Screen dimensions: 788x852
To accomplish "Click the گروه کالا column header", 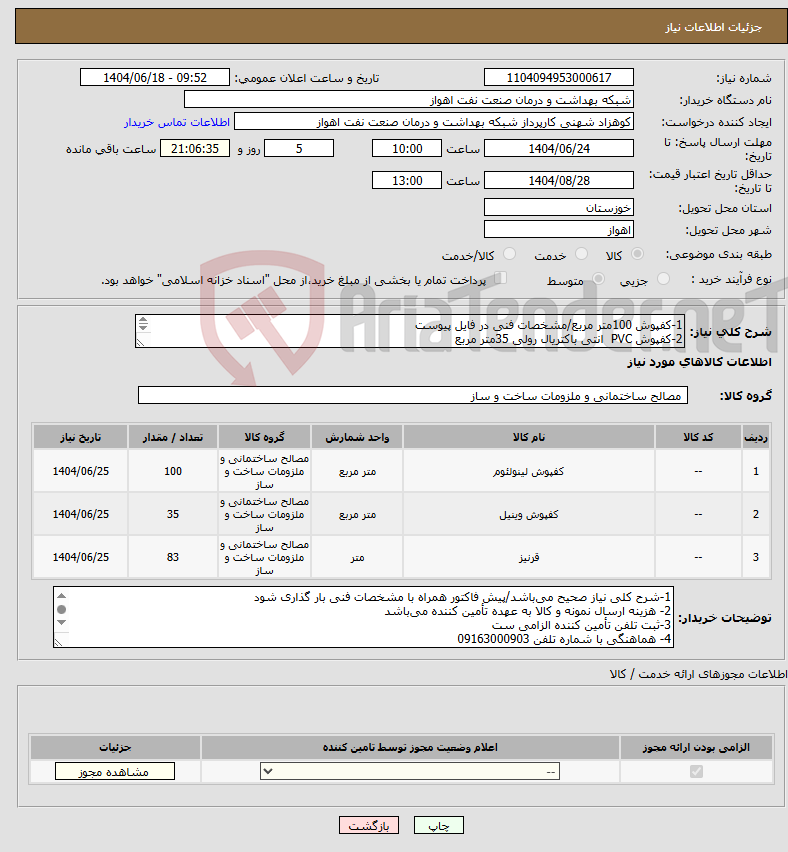I will [264, 437].
